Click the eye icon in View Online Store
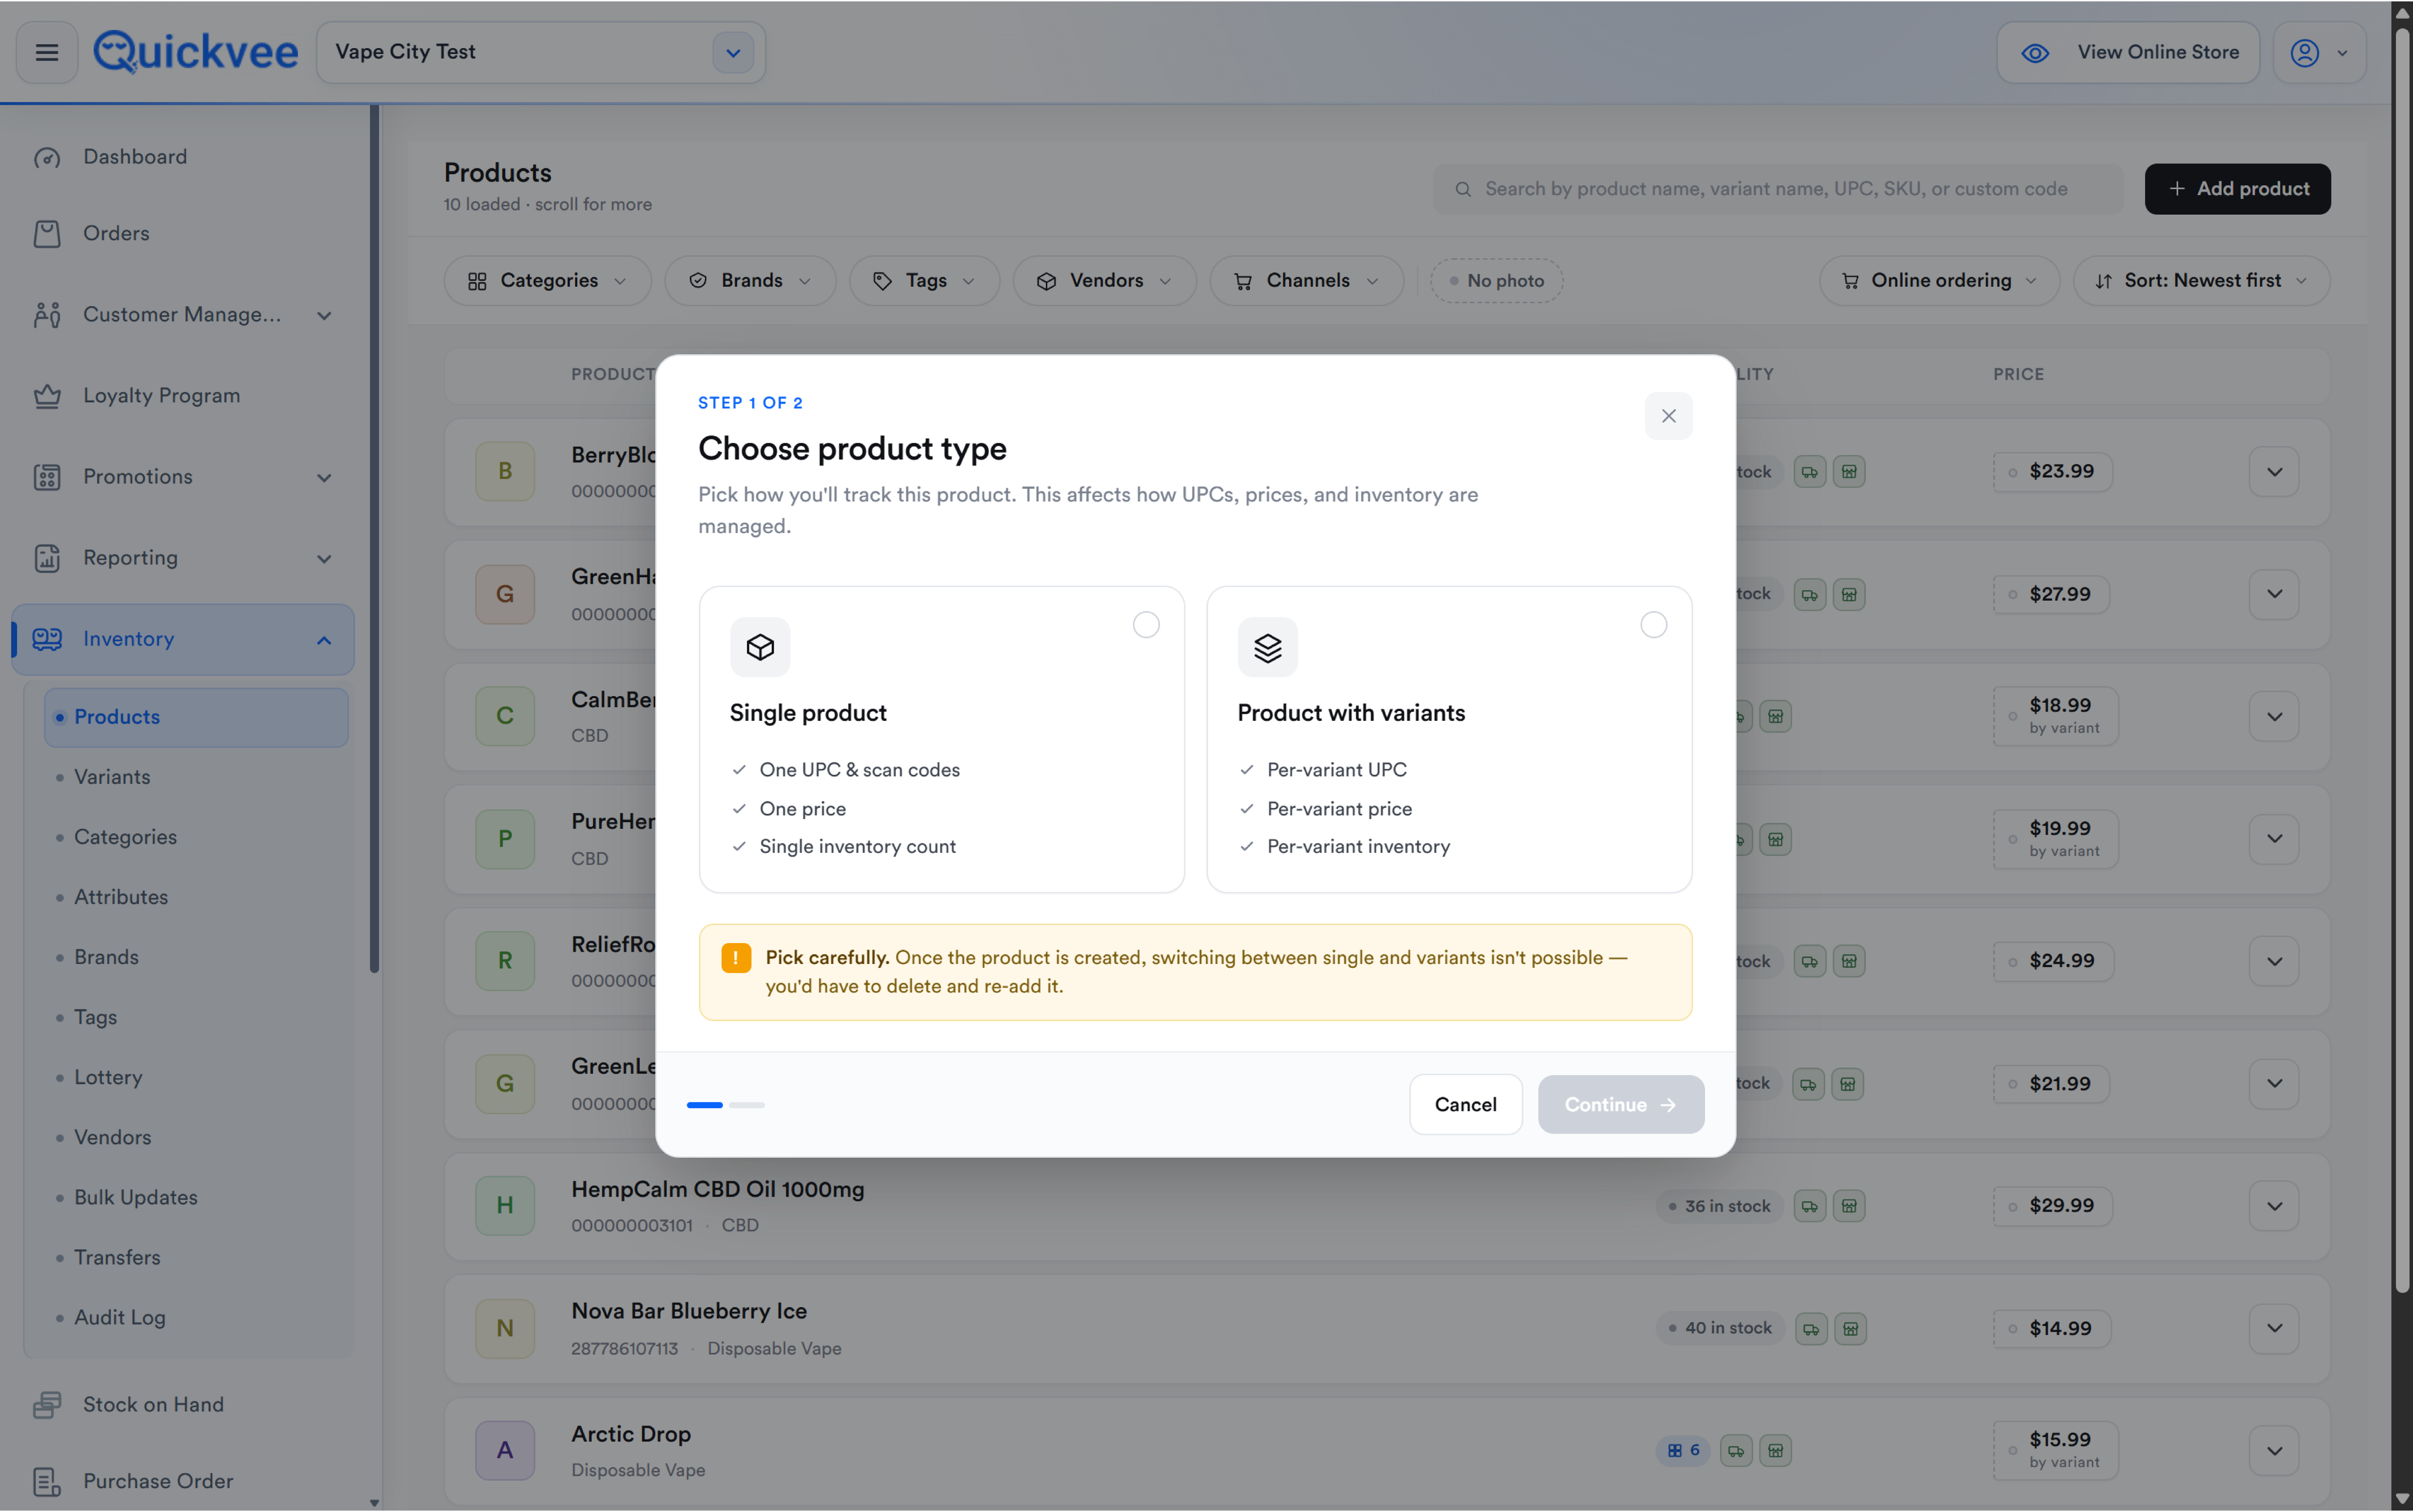This screenshot has height=1512, width=2413. tap(2035, 53)
